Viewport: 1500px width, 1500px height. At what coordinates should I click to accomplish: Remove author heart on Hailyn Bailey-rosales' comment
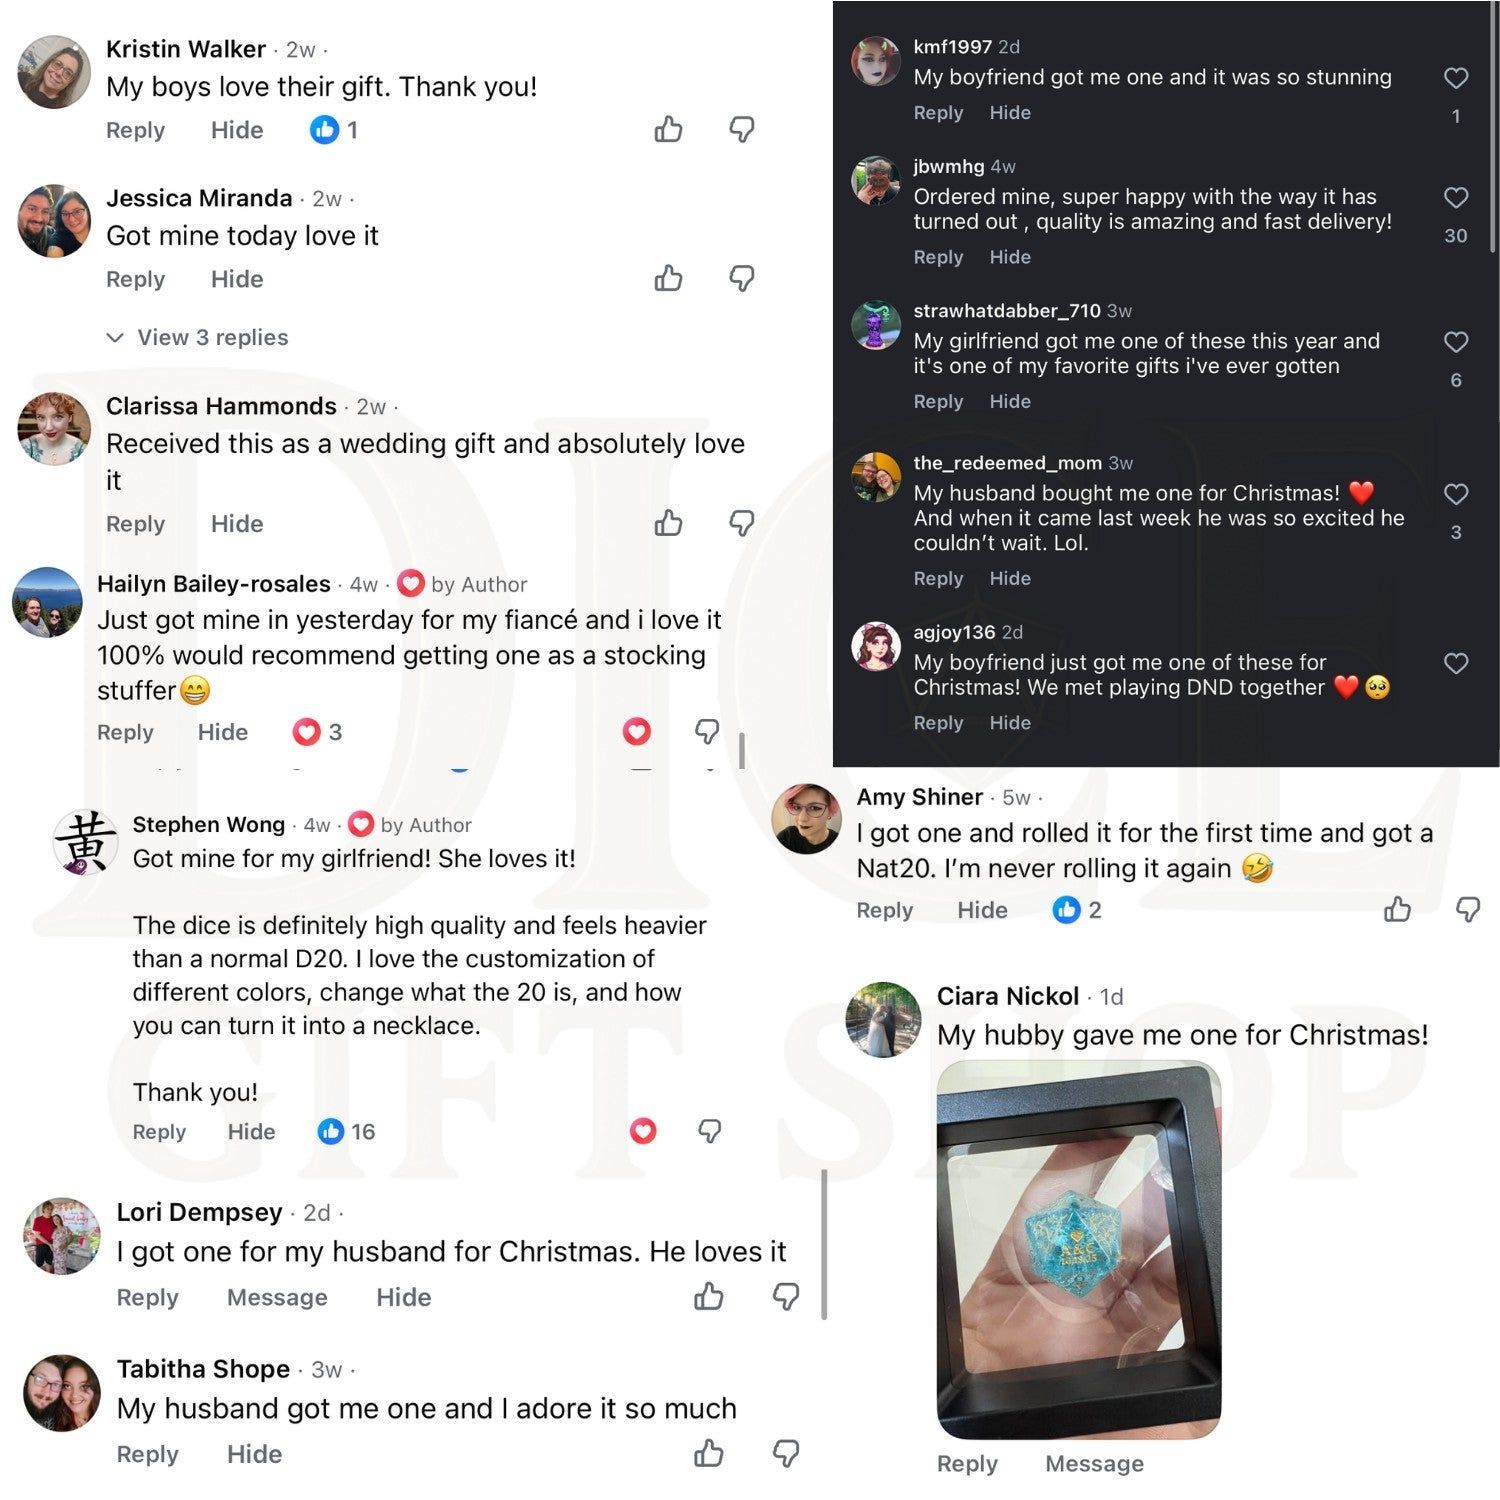tap(637, 732)
